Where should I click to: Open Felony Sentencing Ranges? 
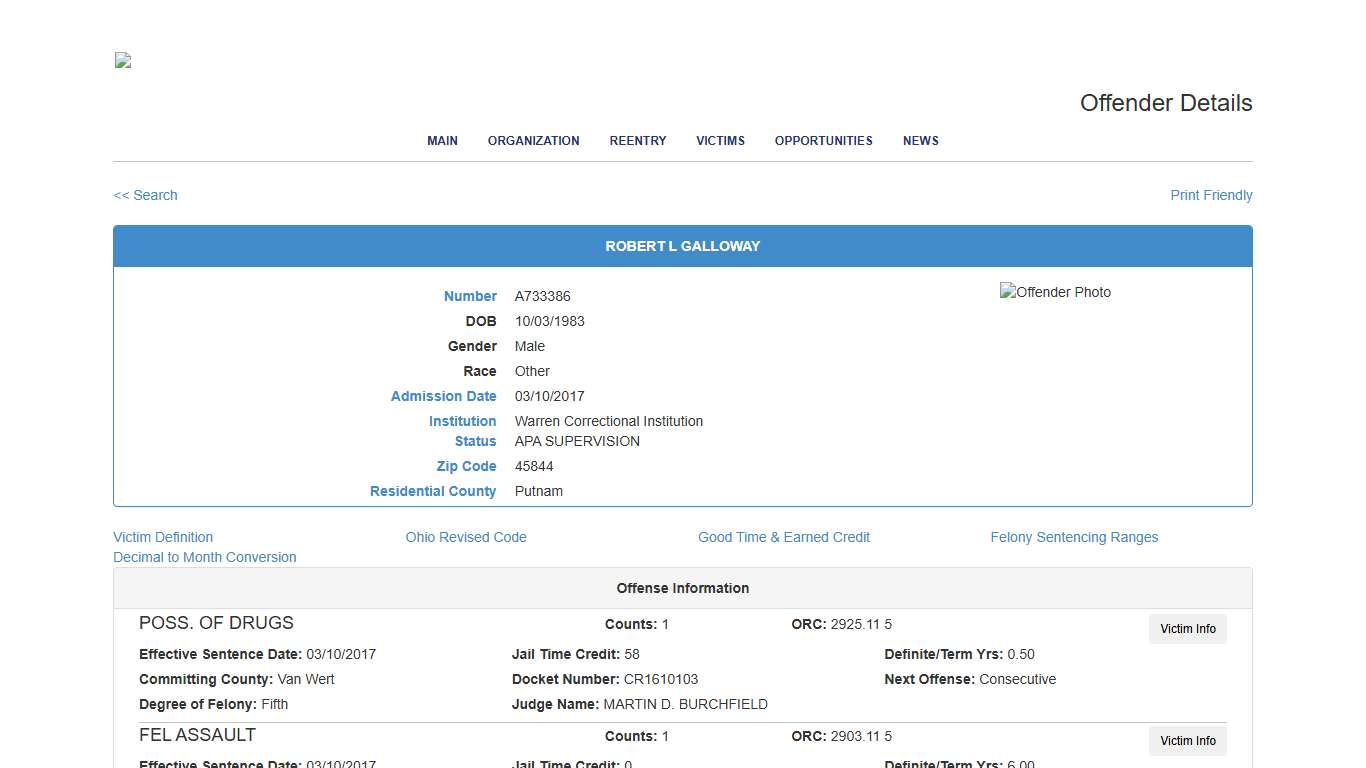pos(1074,537)
